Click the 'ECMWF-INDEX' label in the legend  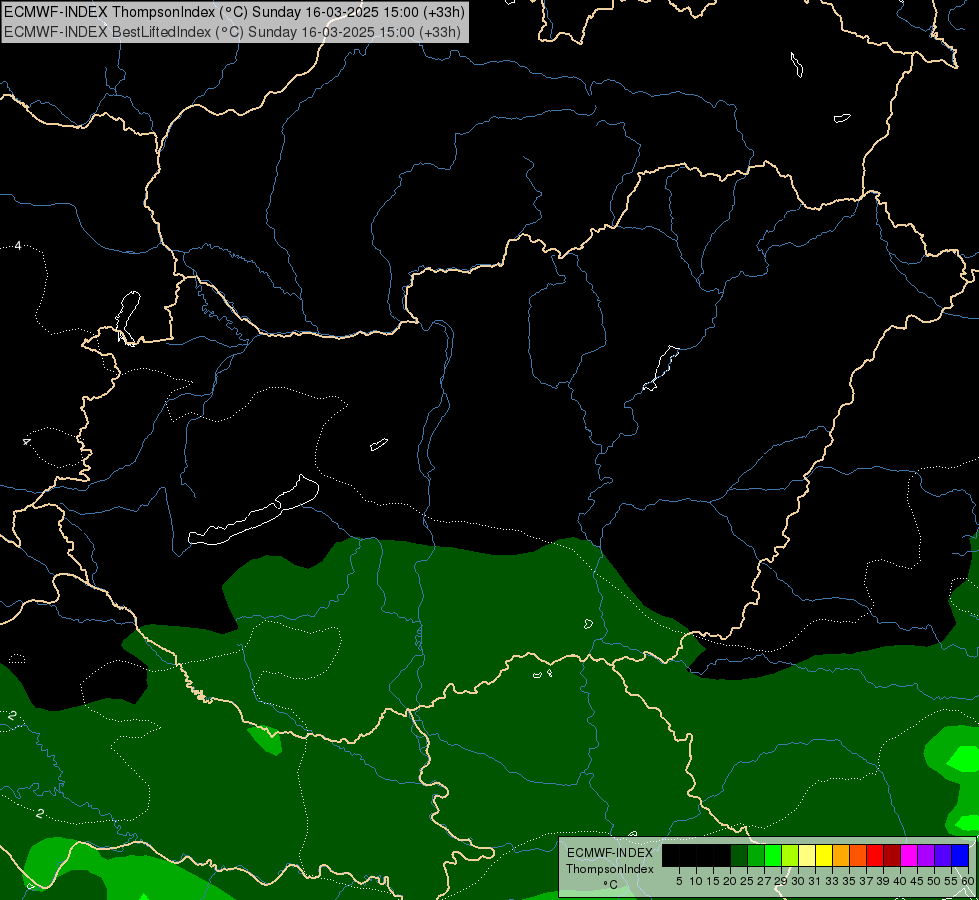point(609,853)
